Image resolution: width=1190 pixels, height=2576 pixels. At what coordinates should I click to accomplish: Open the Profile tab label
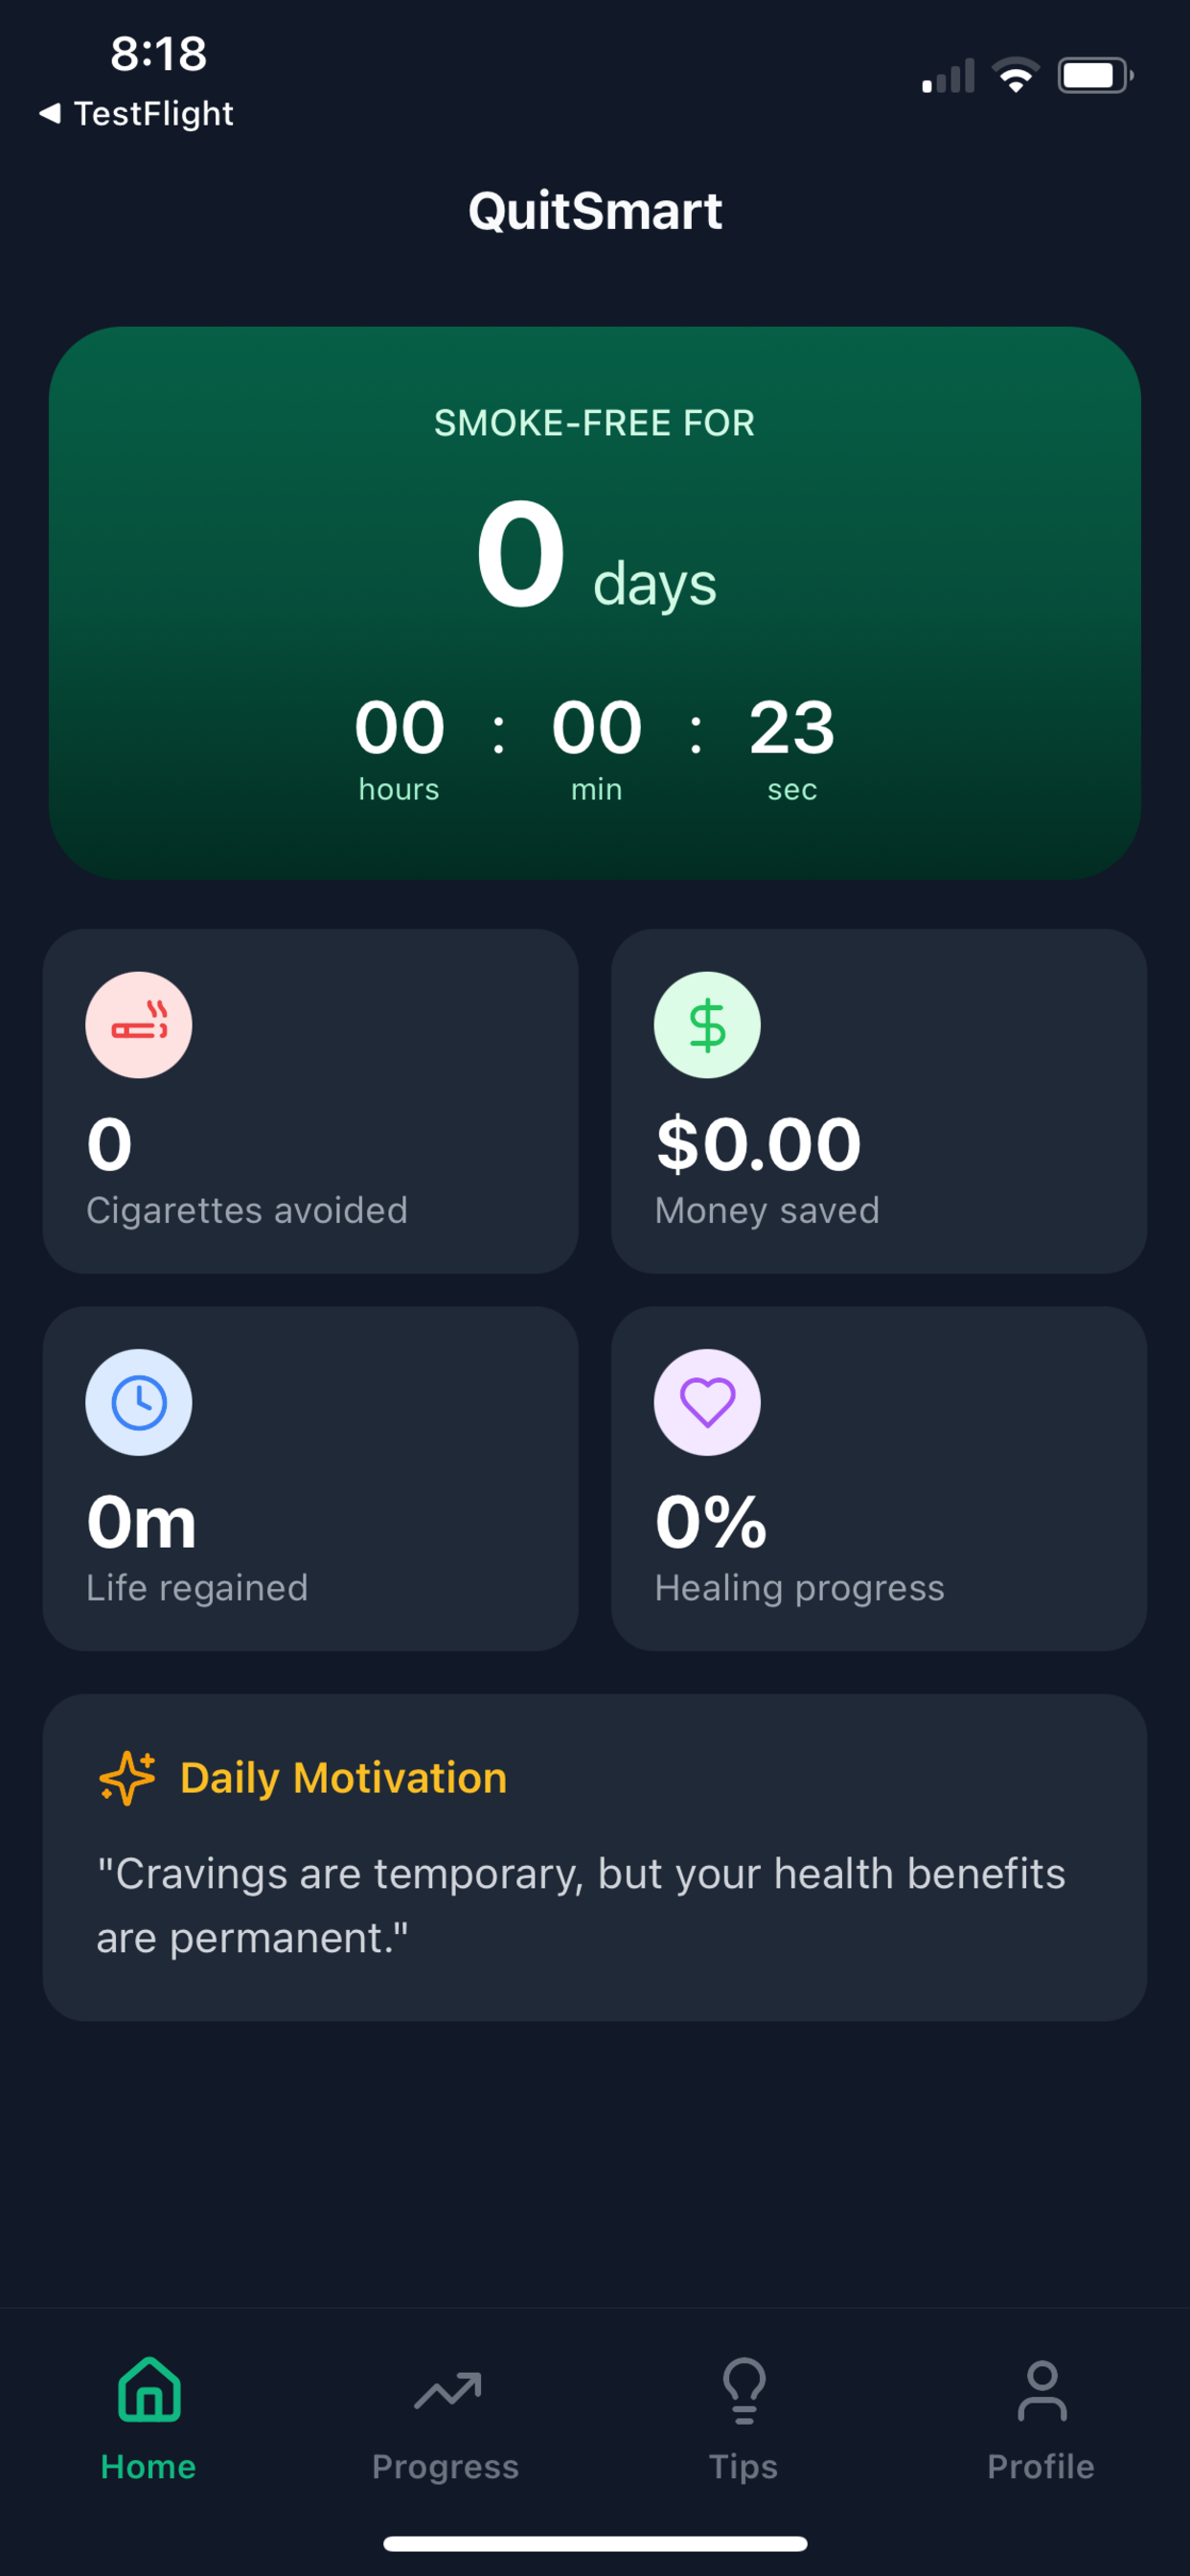1041,2466
